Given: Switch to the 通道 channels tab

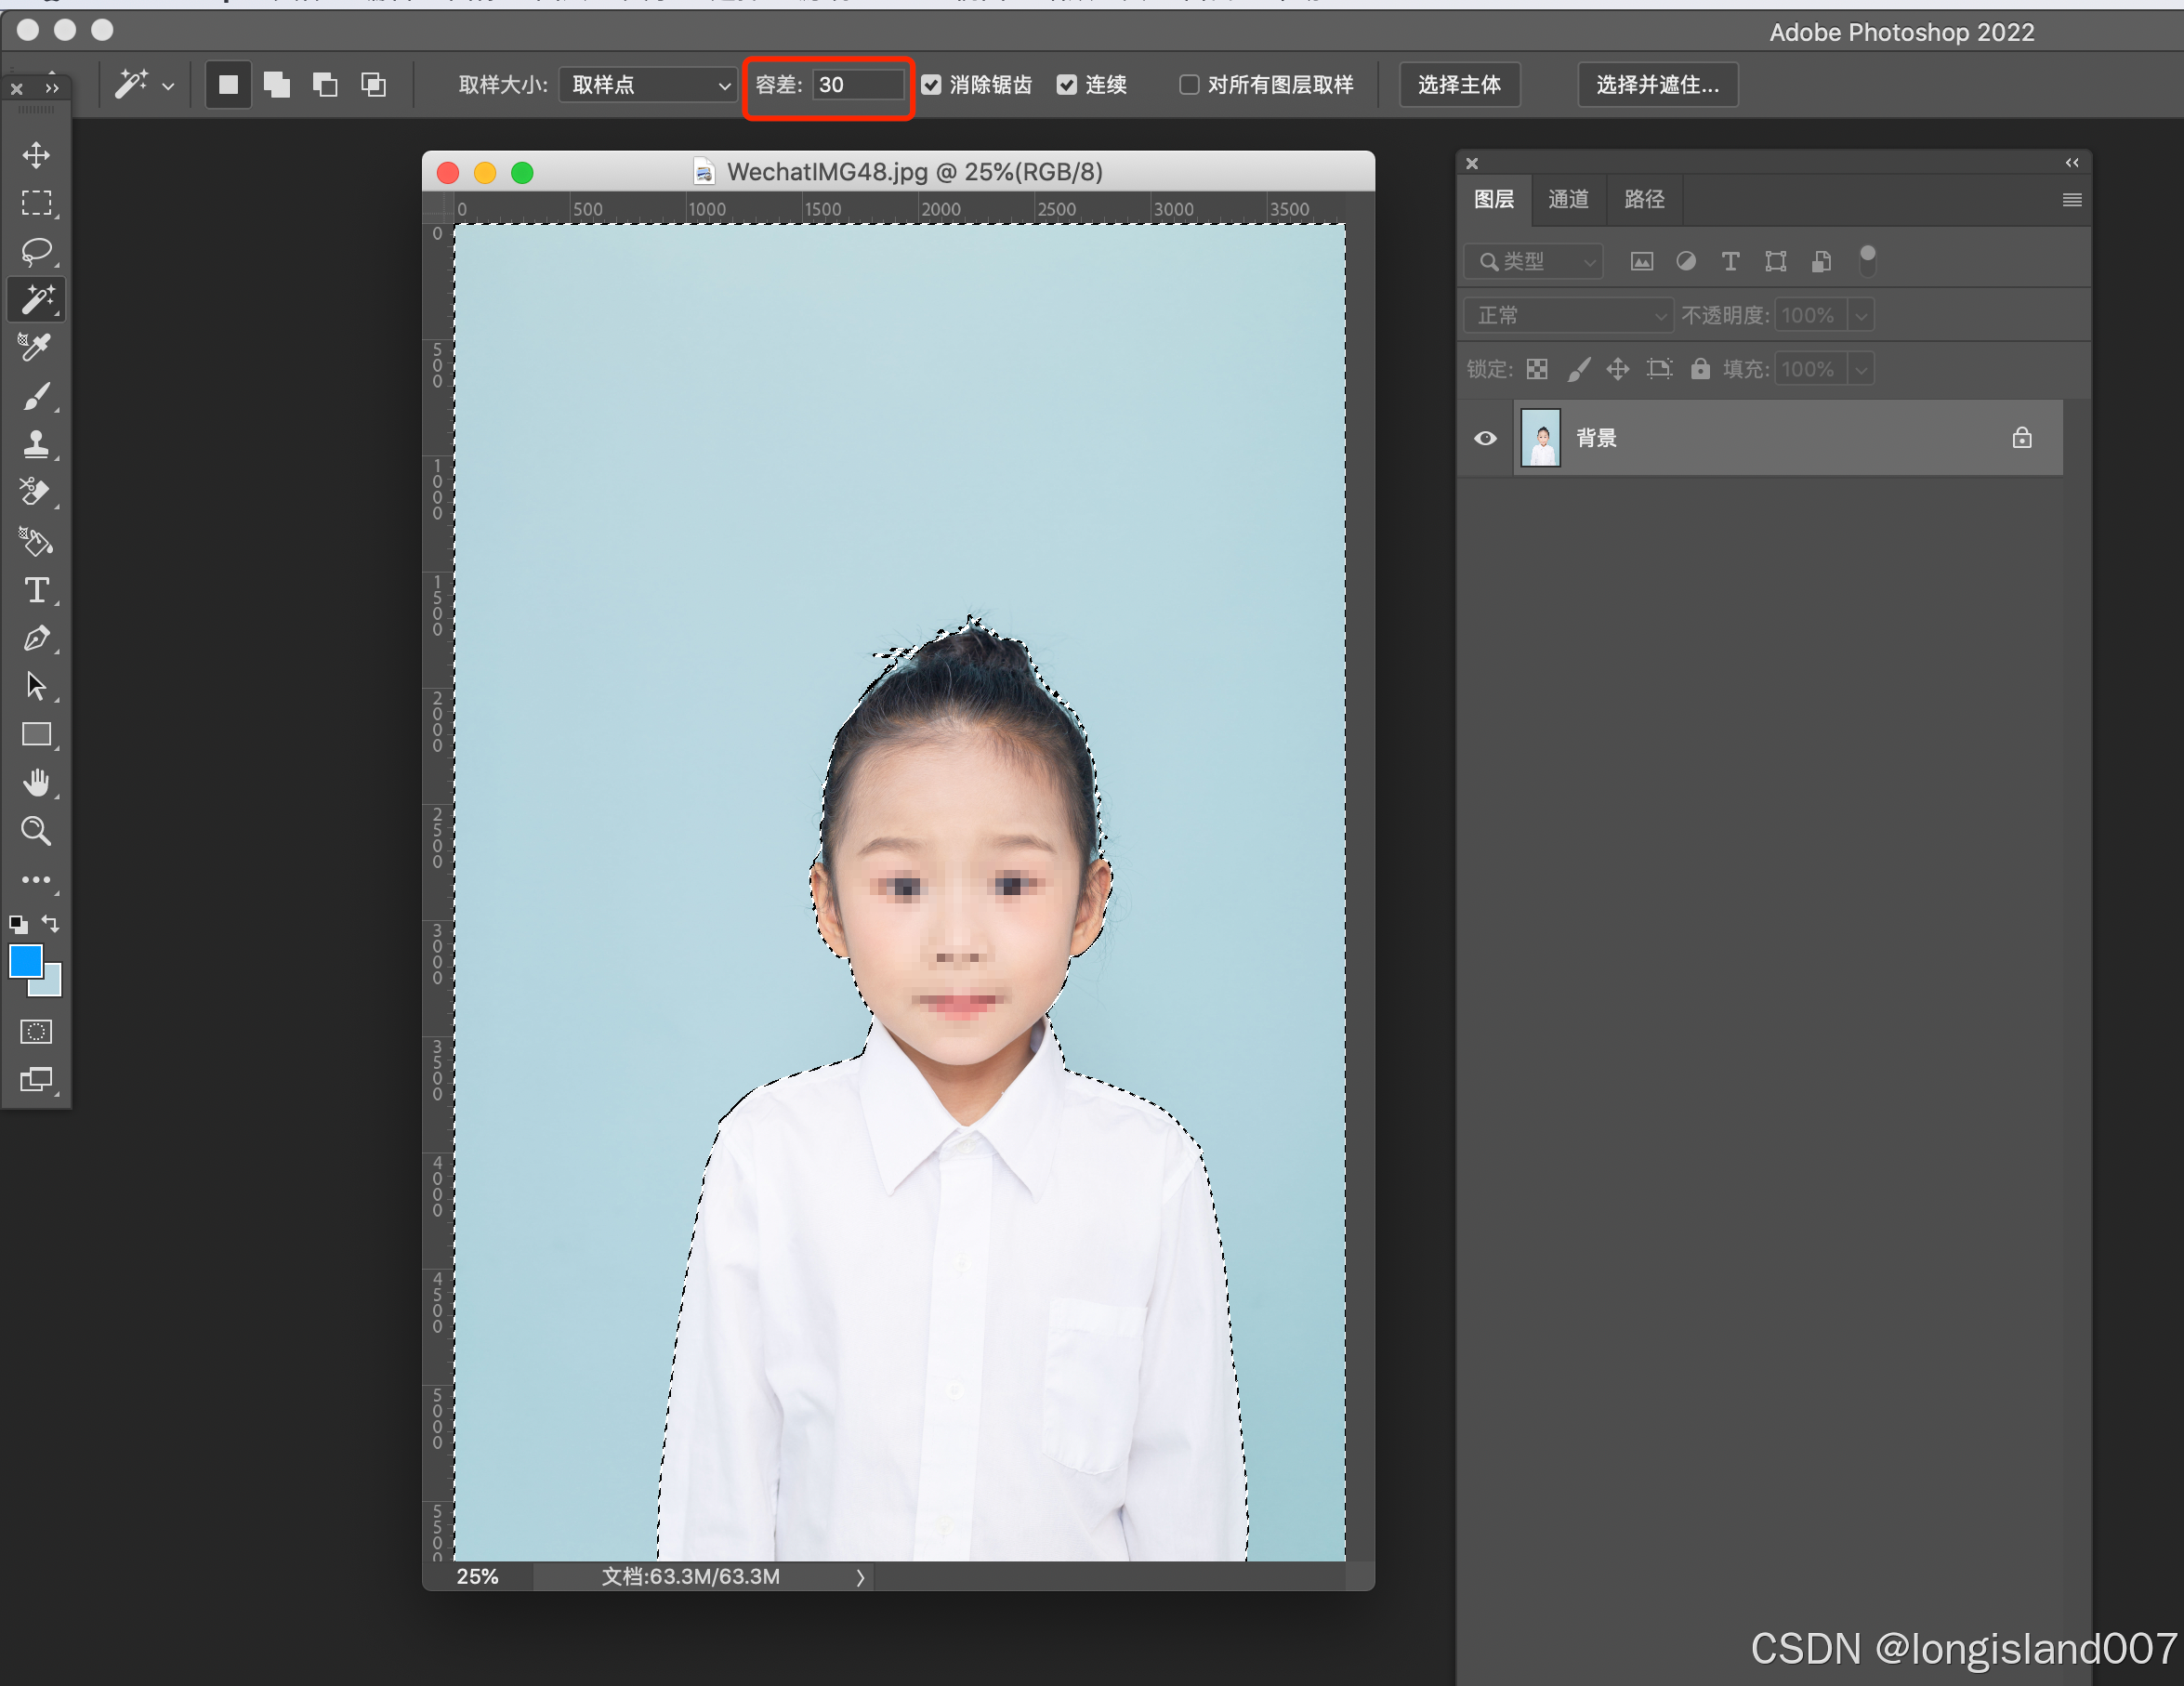Looking at the screenshot, I should click(1567, 199).
